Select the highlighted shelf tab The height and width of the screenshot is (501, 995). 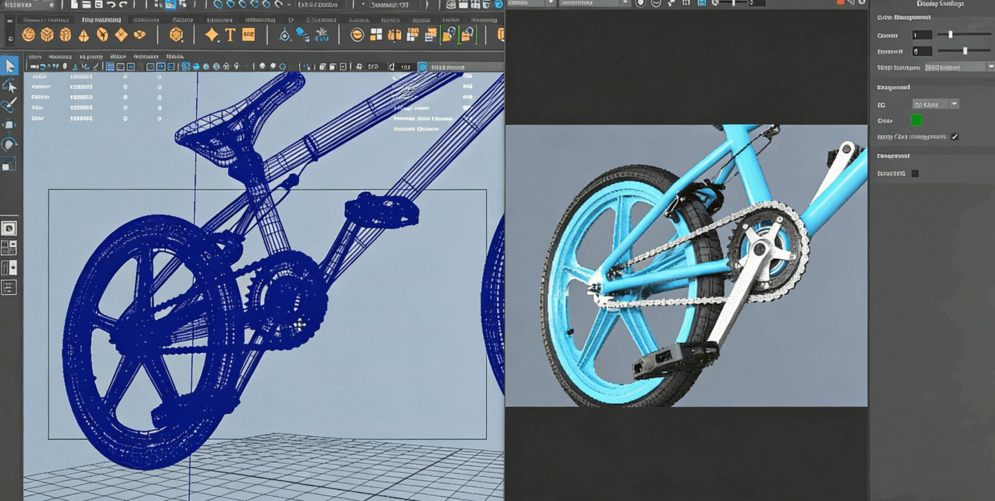pyautogui.click(x=101, y=19)
